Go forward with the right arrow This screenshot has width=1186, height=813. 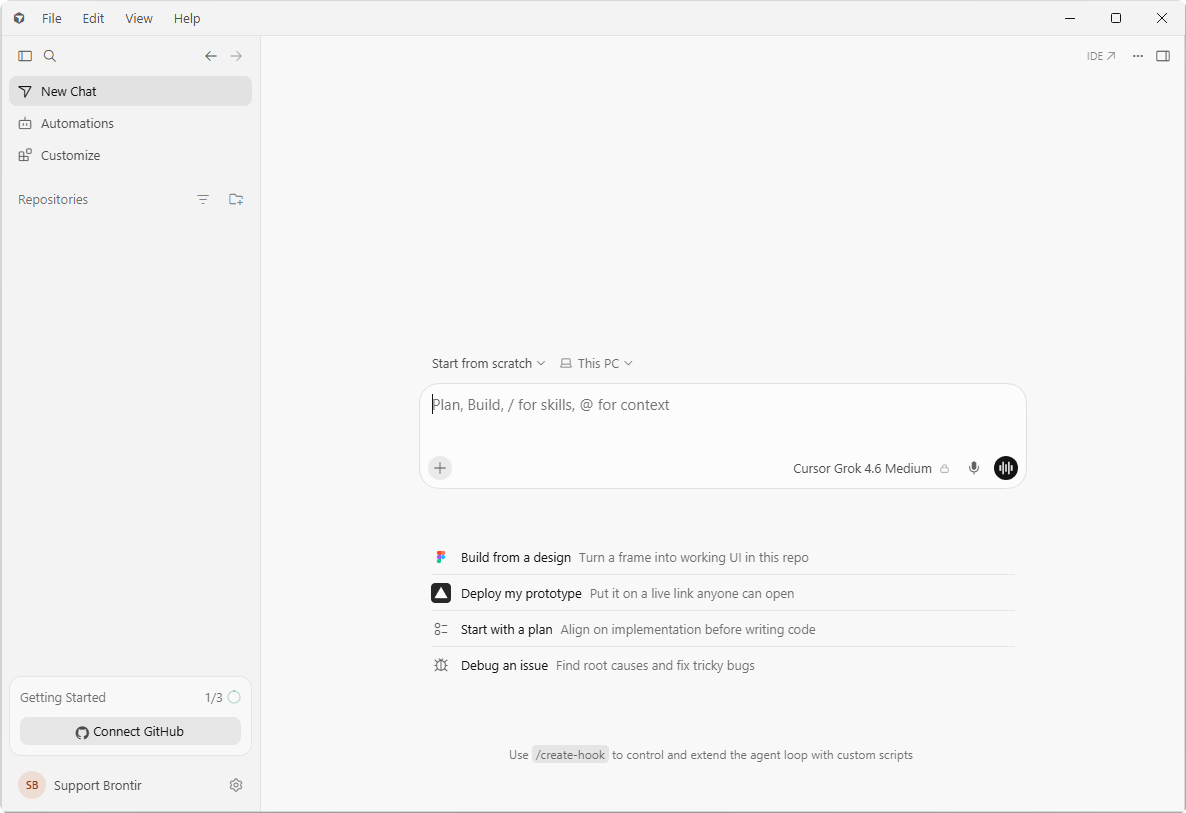click(236, 56)
